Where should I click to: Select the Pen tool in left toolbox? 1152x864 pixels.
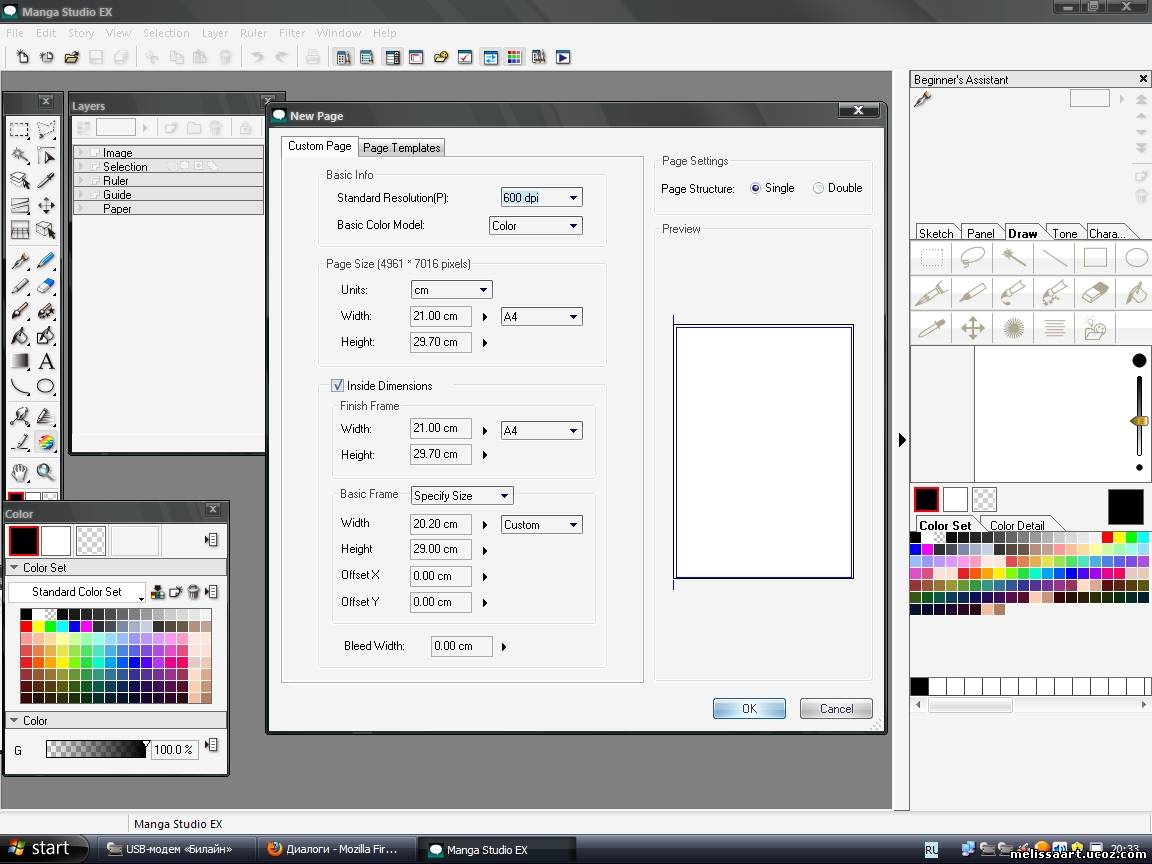[x=19, y=261]
